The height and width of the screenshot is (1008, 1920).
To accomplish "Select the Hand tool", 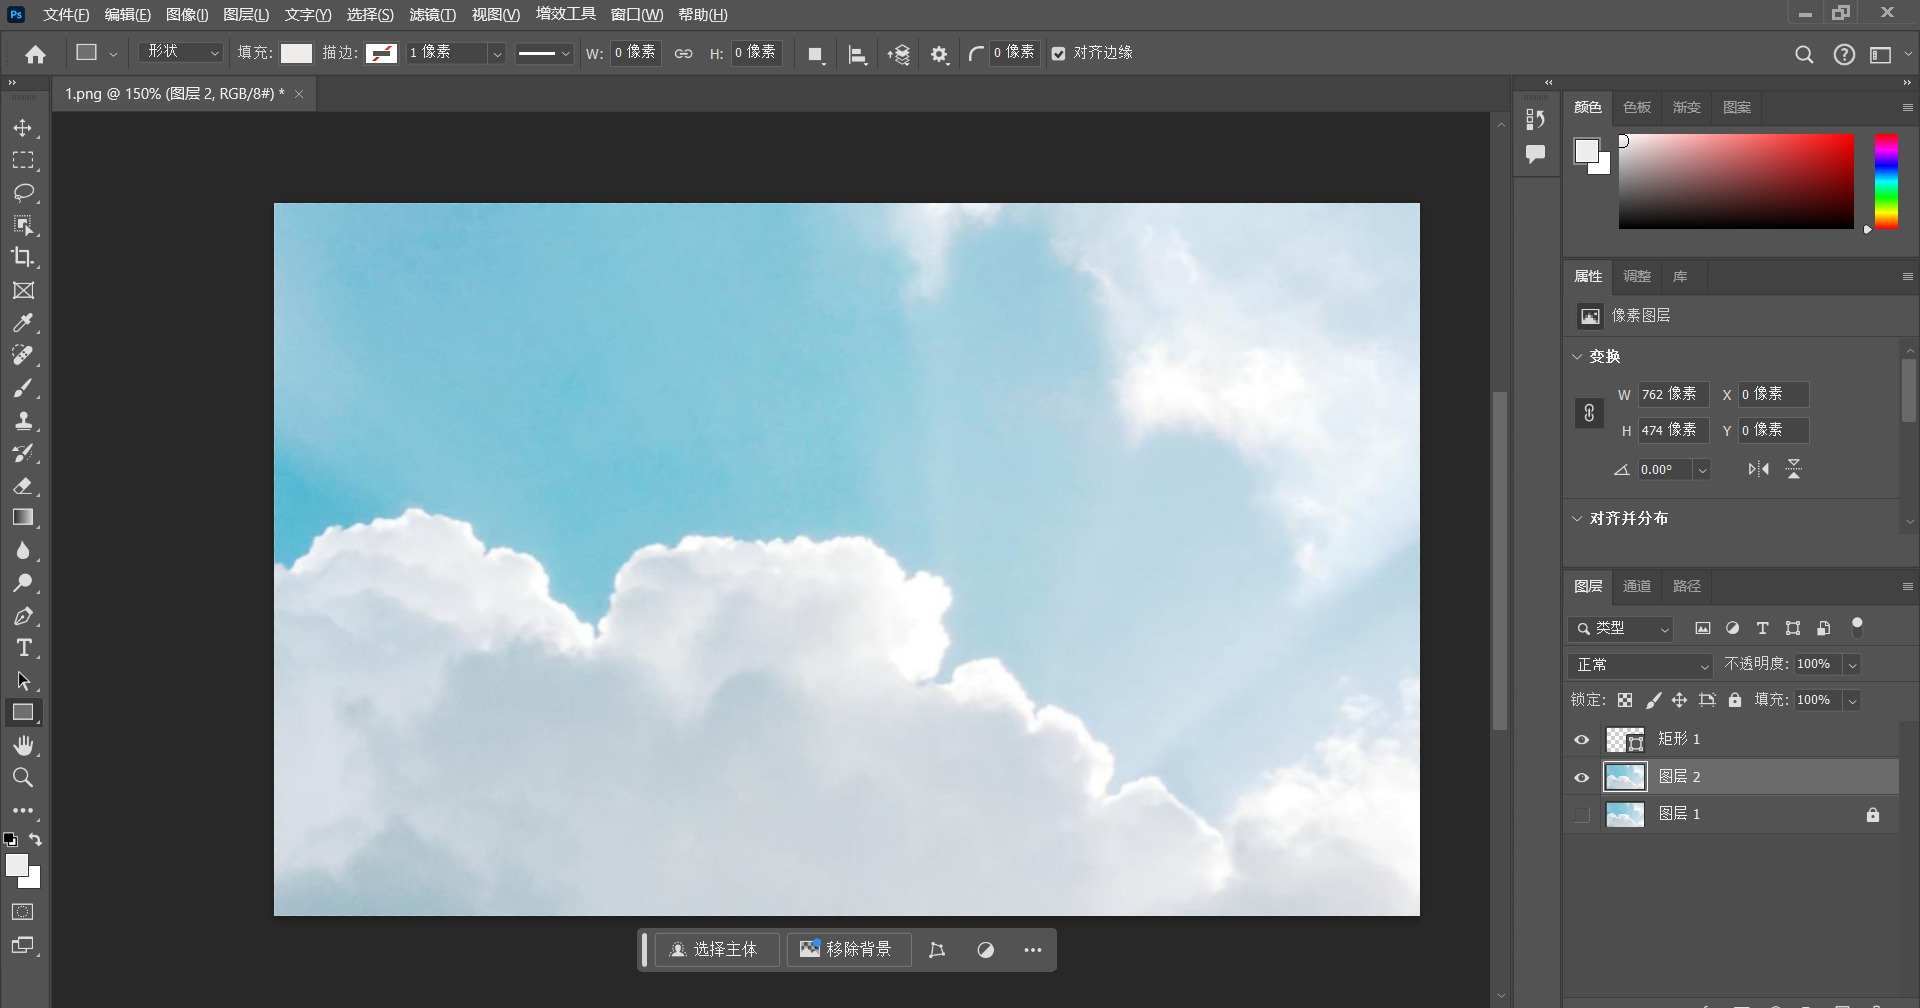I will pyautogui.click(x=23, y=745).
